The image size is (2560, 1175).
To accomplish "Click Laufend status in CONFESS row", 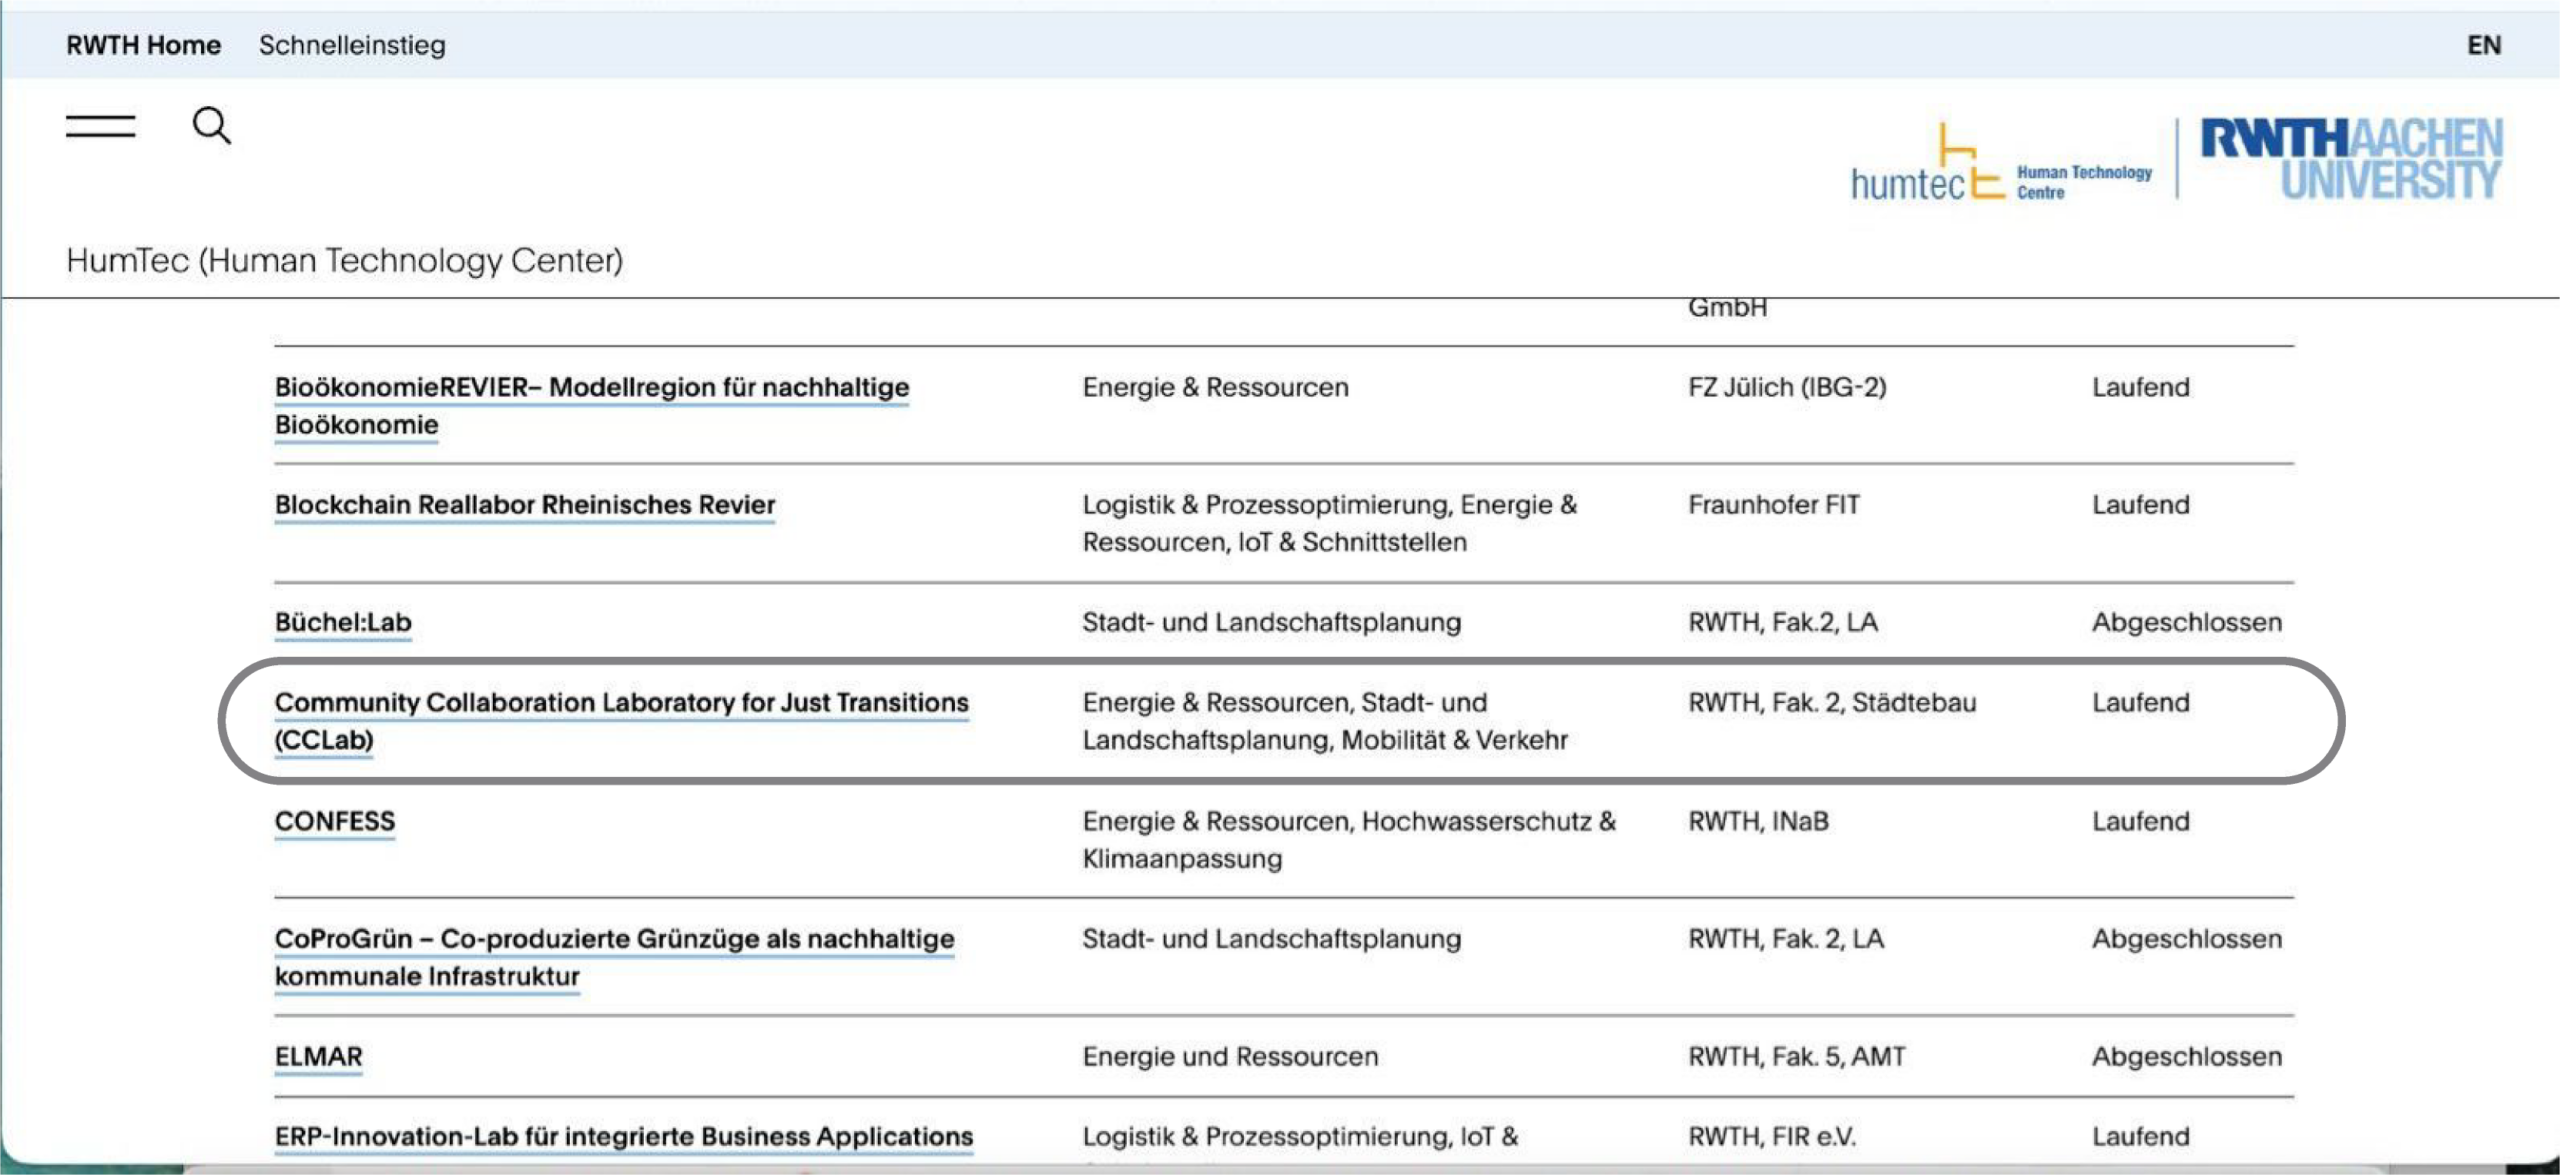I will tap(2140, 821).
